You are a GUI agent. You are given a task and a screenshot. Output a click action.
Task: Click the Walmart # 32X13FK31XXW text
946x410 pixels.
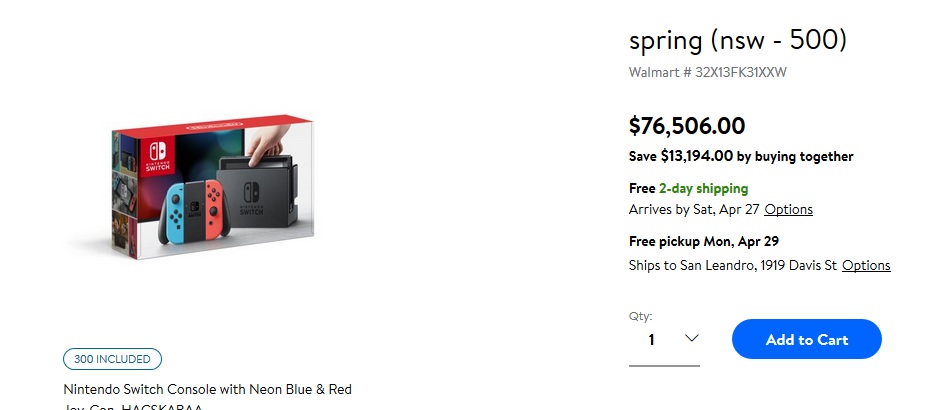pyautogui.click(x=708, y=72)
